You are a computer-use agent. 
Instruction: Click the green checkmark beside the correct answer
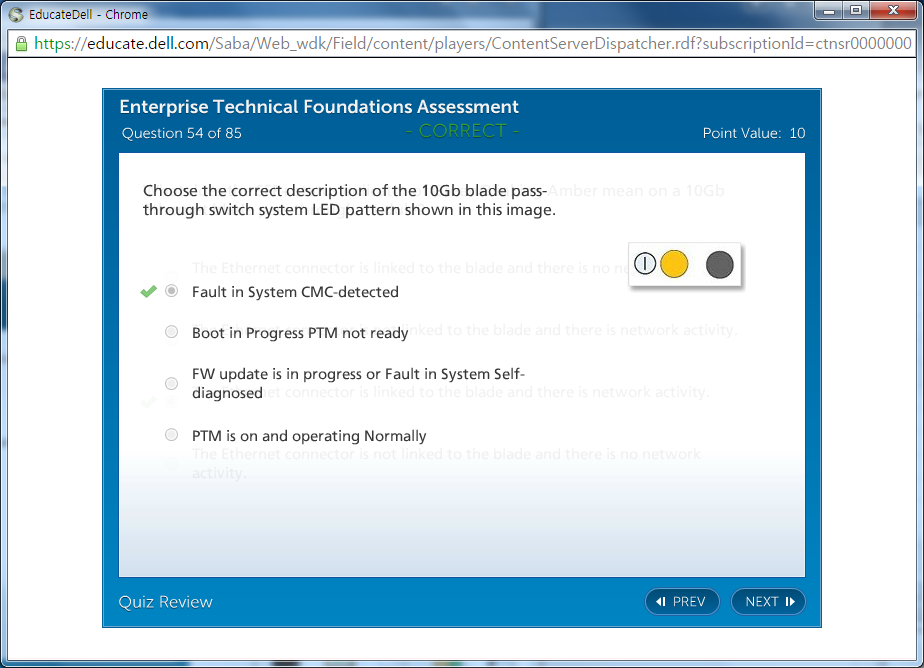[148, 292]
